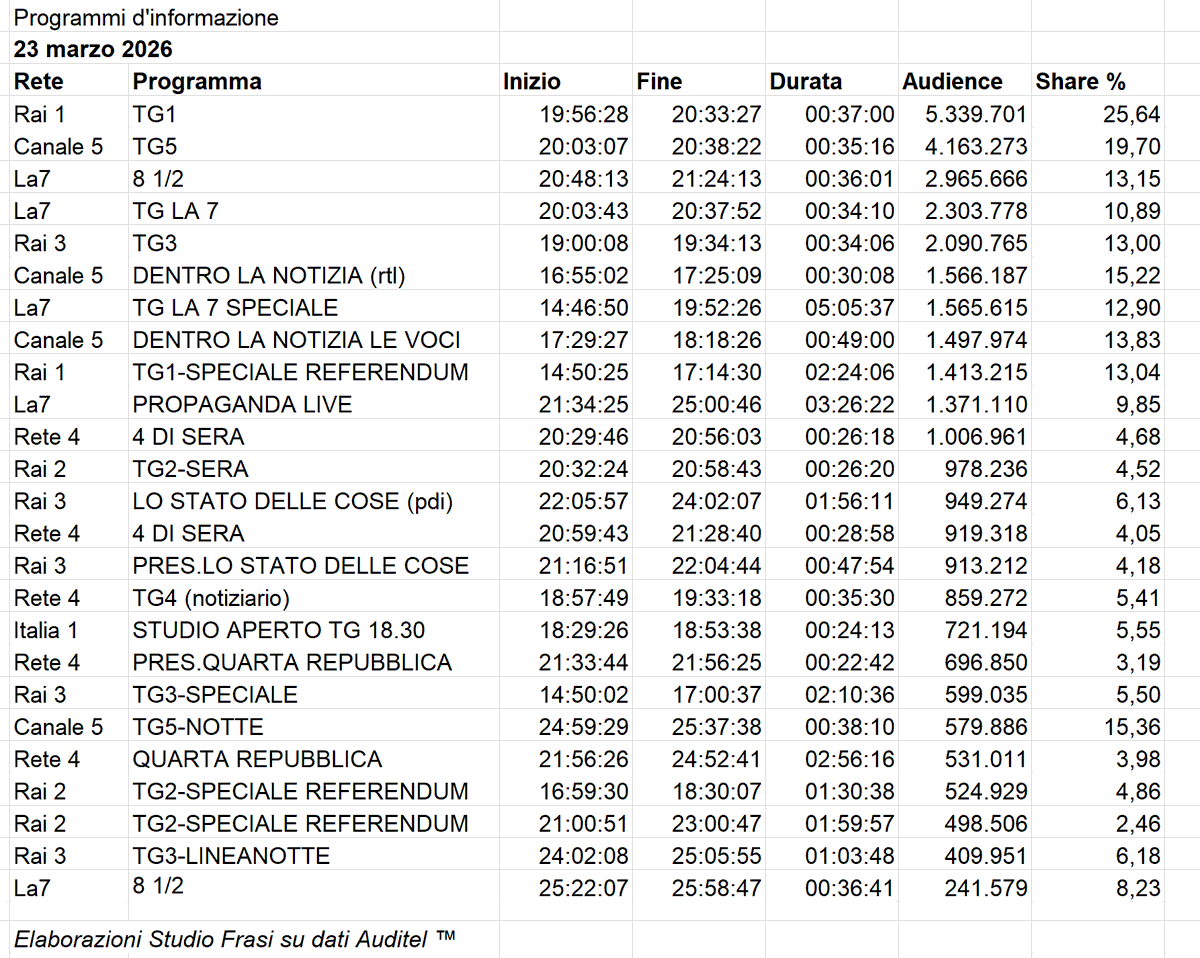Click the audience value 1.006.961
1200x958 pixels.
click(976, 436)
